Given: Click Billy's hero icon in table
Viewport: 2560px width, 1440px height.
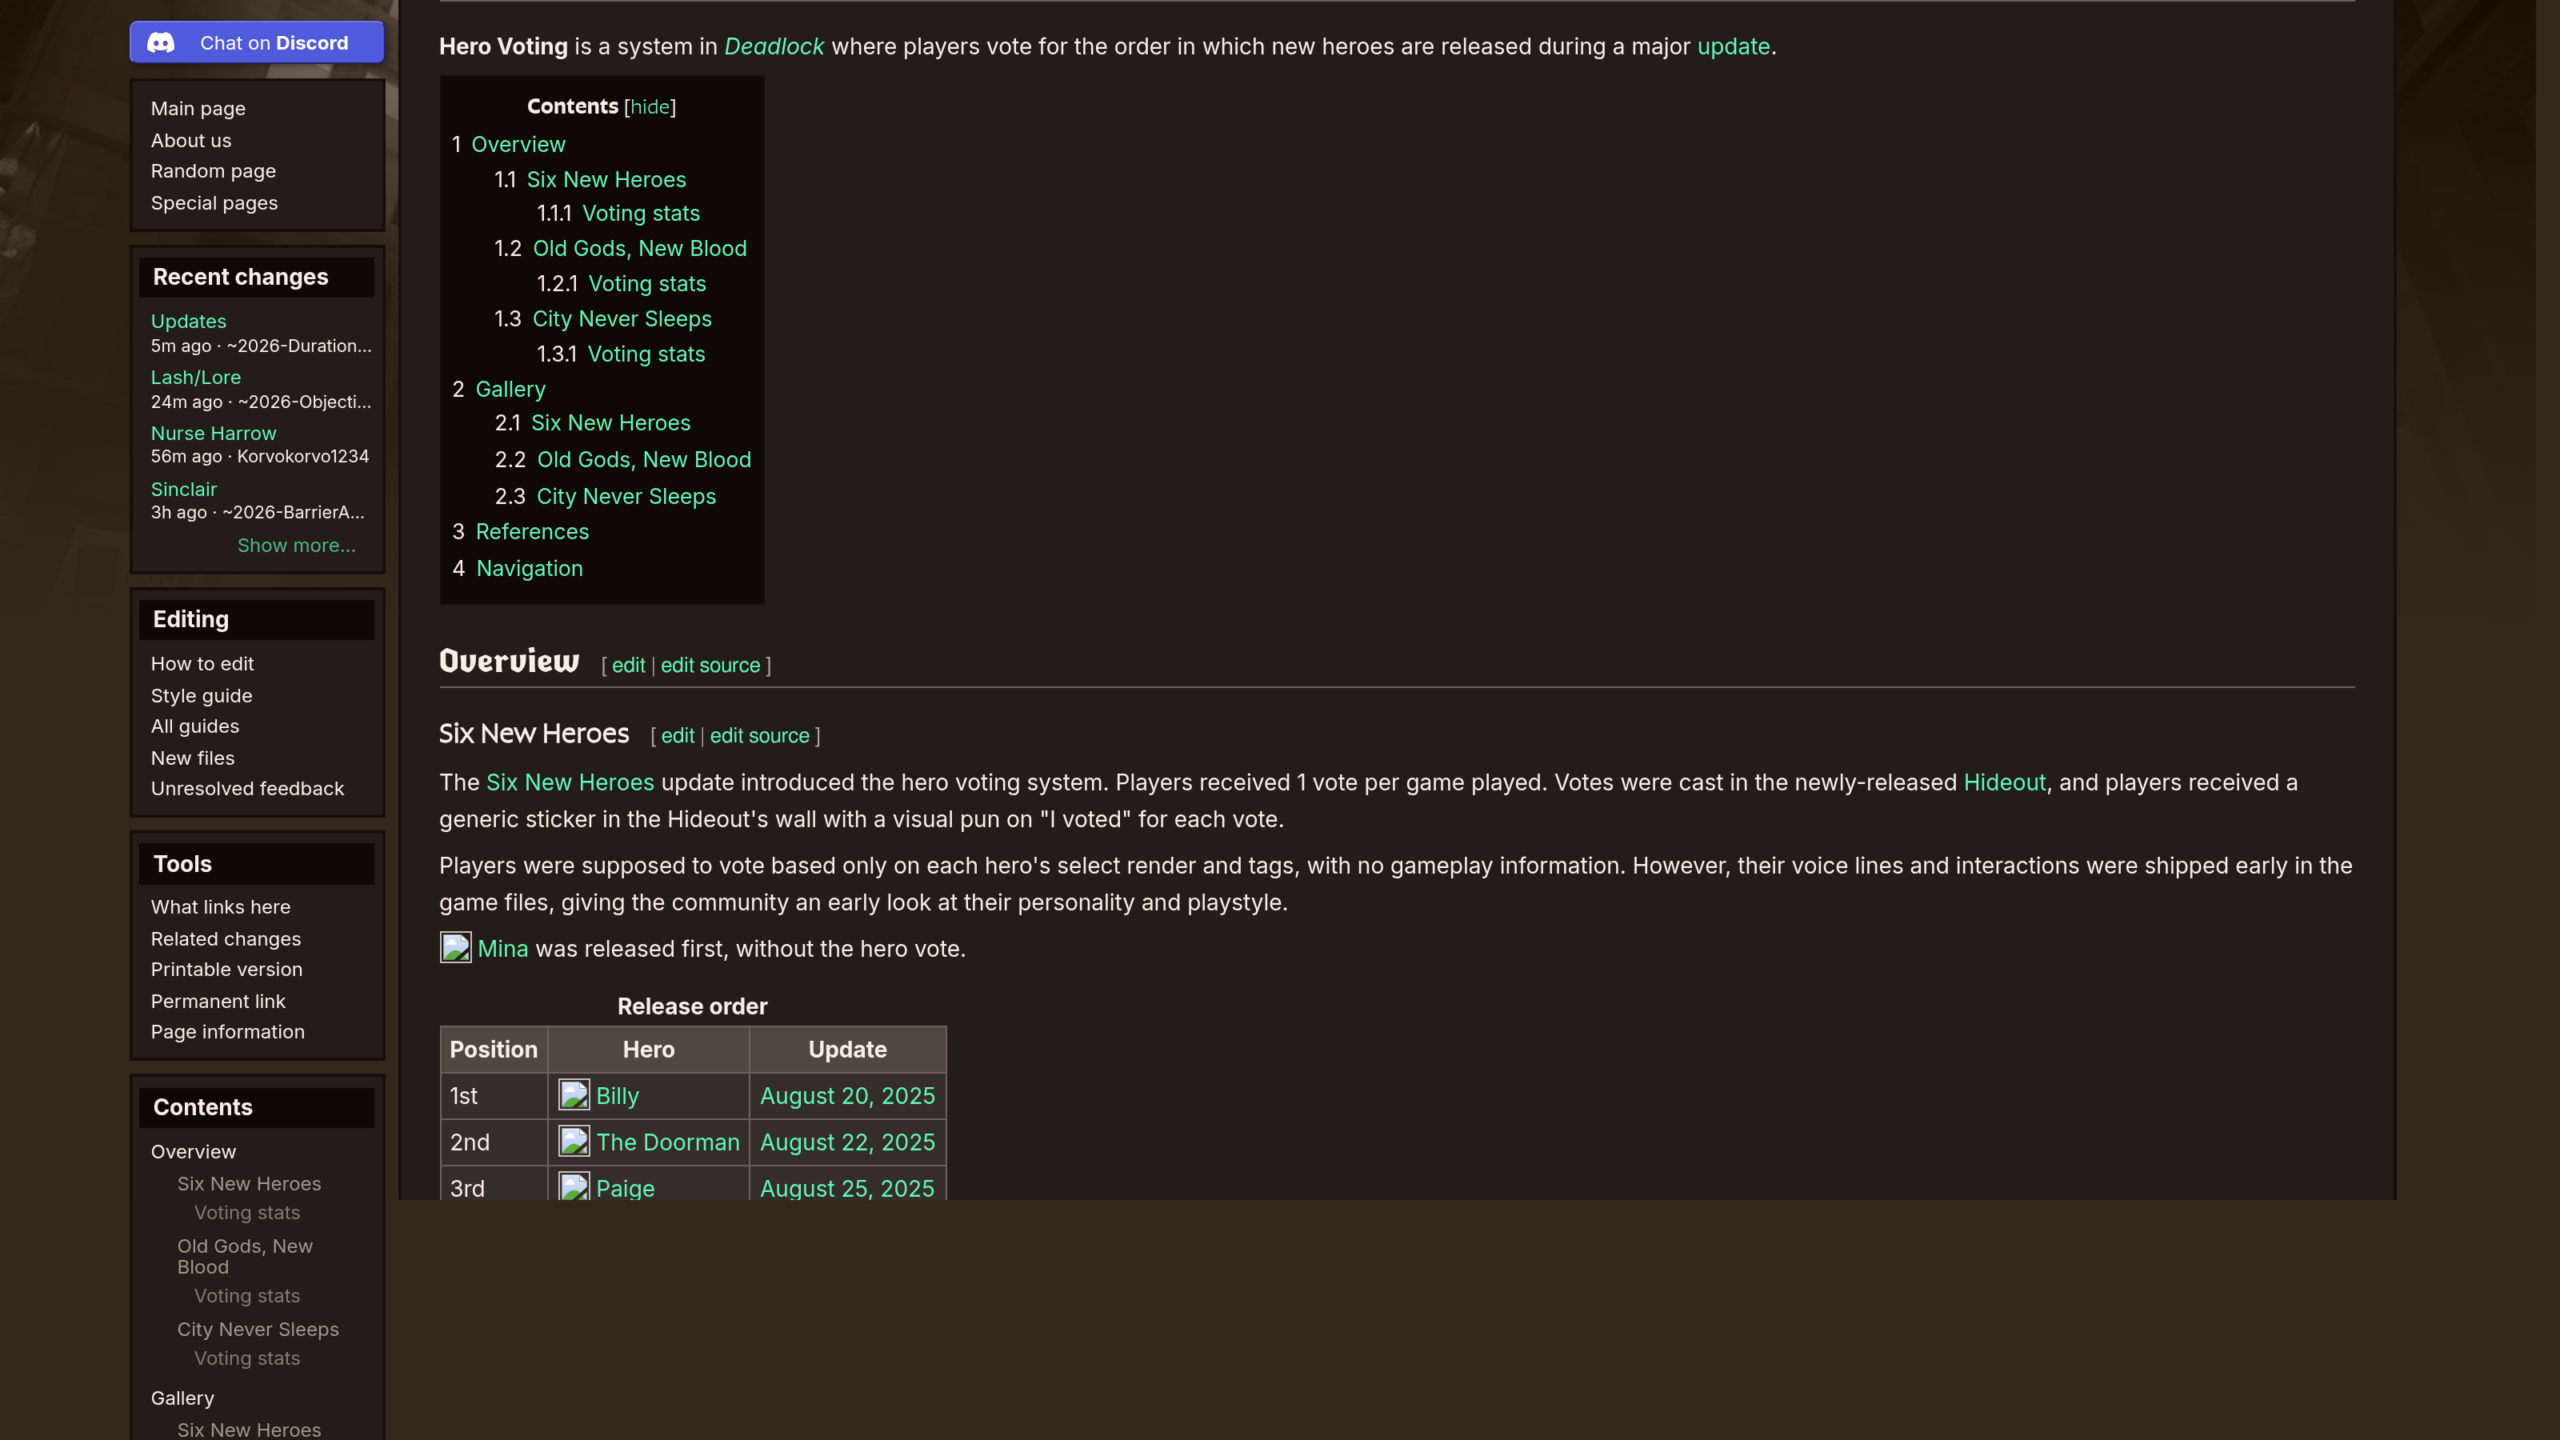Looking at the screenshot, I should [x=574, y=1095].
